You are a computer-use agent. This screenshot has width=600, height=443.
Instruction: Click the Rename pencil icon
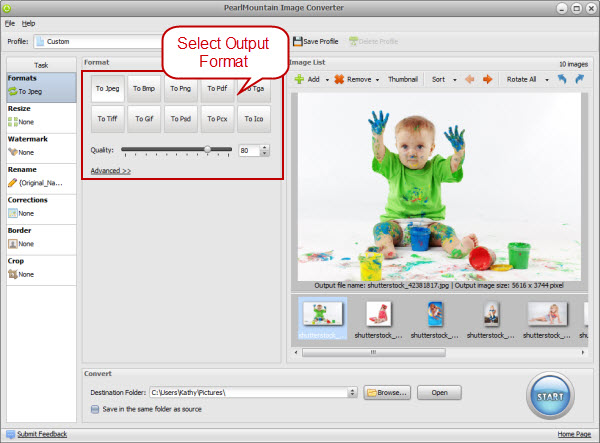coord(13,183)
